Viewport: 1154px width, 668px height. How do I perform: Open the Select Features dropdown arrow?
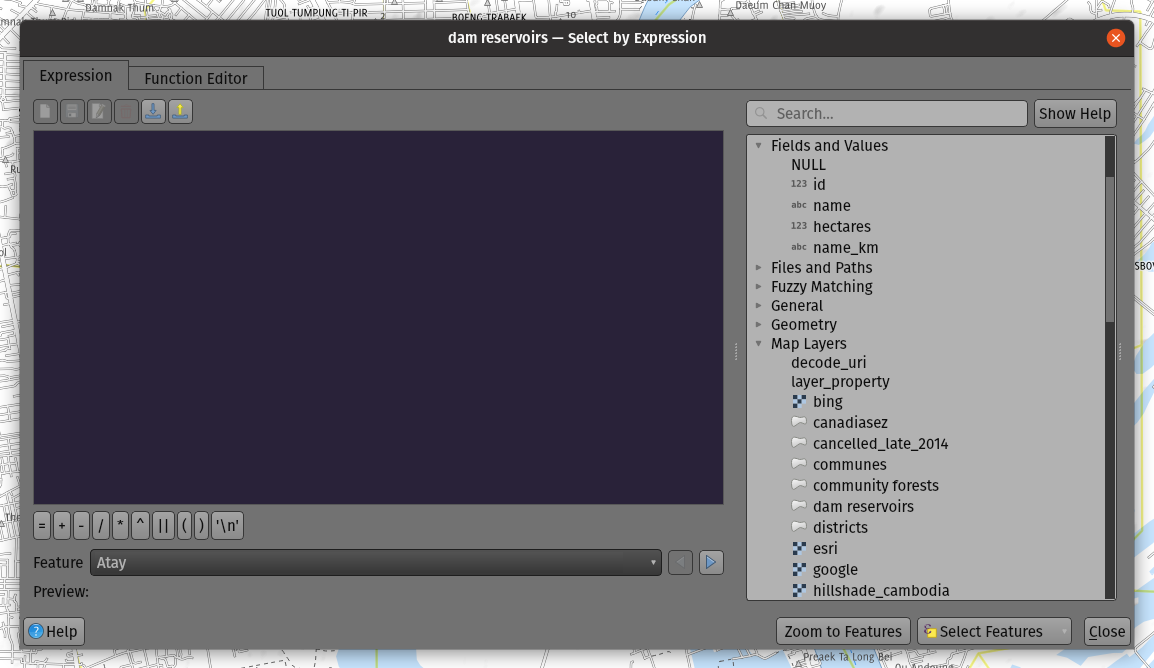(x=1061, y=632)
